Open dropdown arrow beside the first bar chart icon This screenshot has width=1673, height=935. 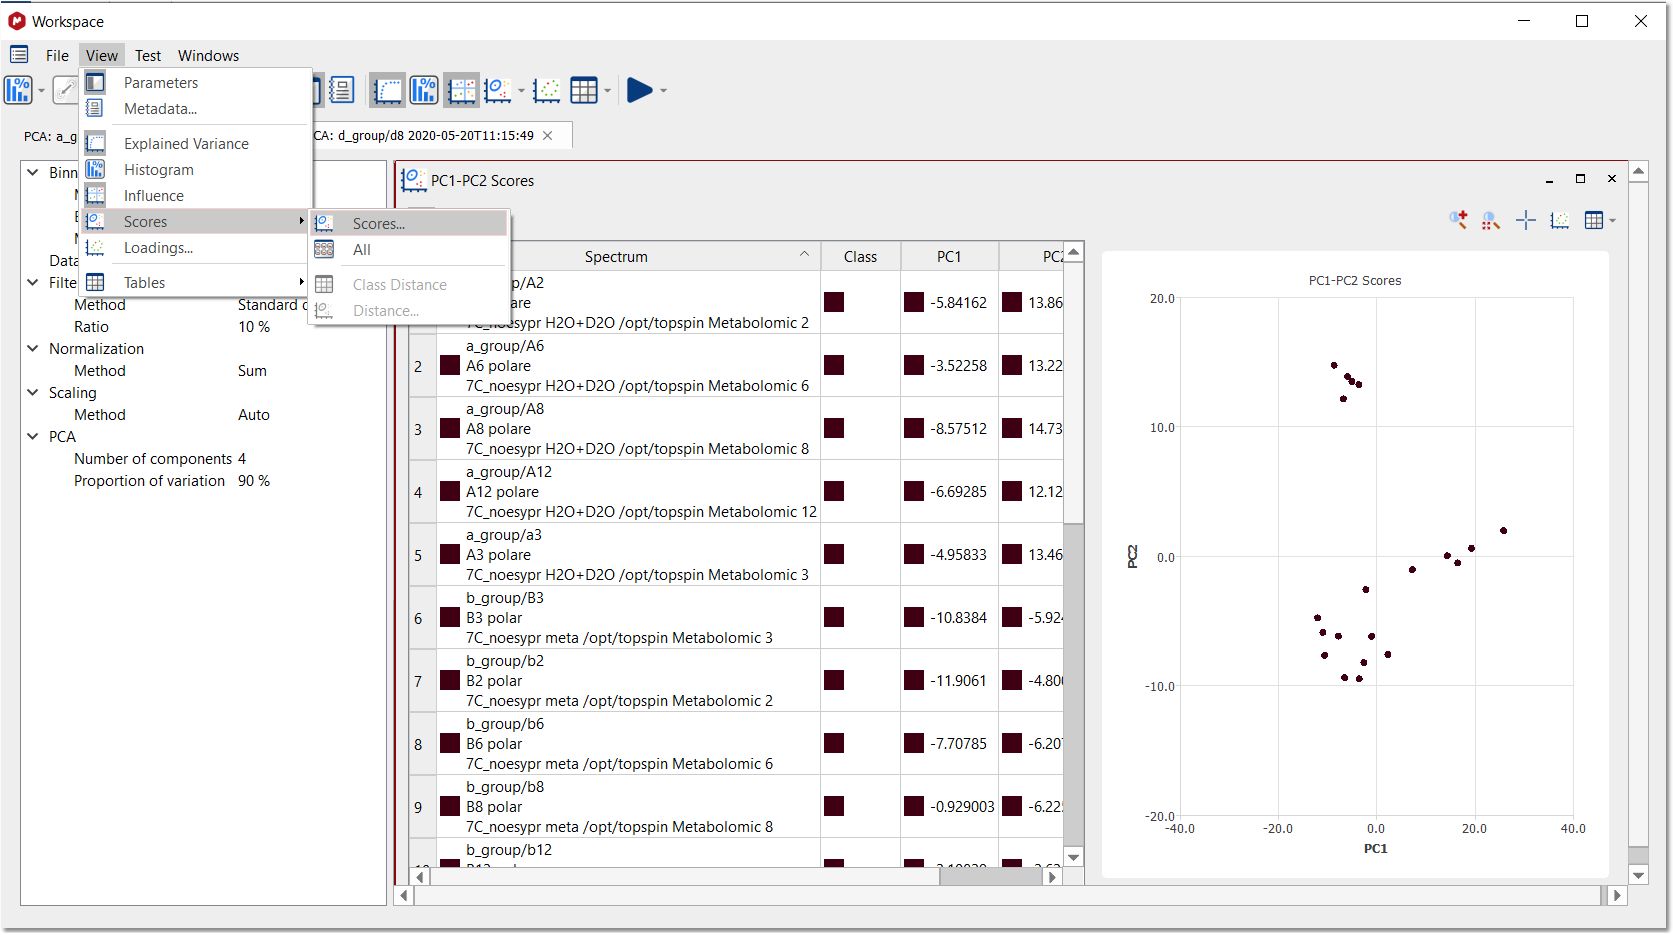(x=41, y=91)
